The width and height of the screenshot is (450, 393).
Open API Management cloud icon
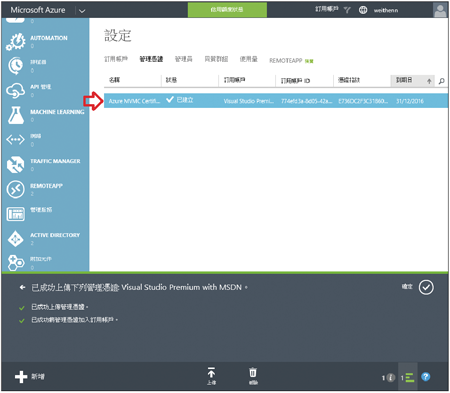[x=15, y=90]
